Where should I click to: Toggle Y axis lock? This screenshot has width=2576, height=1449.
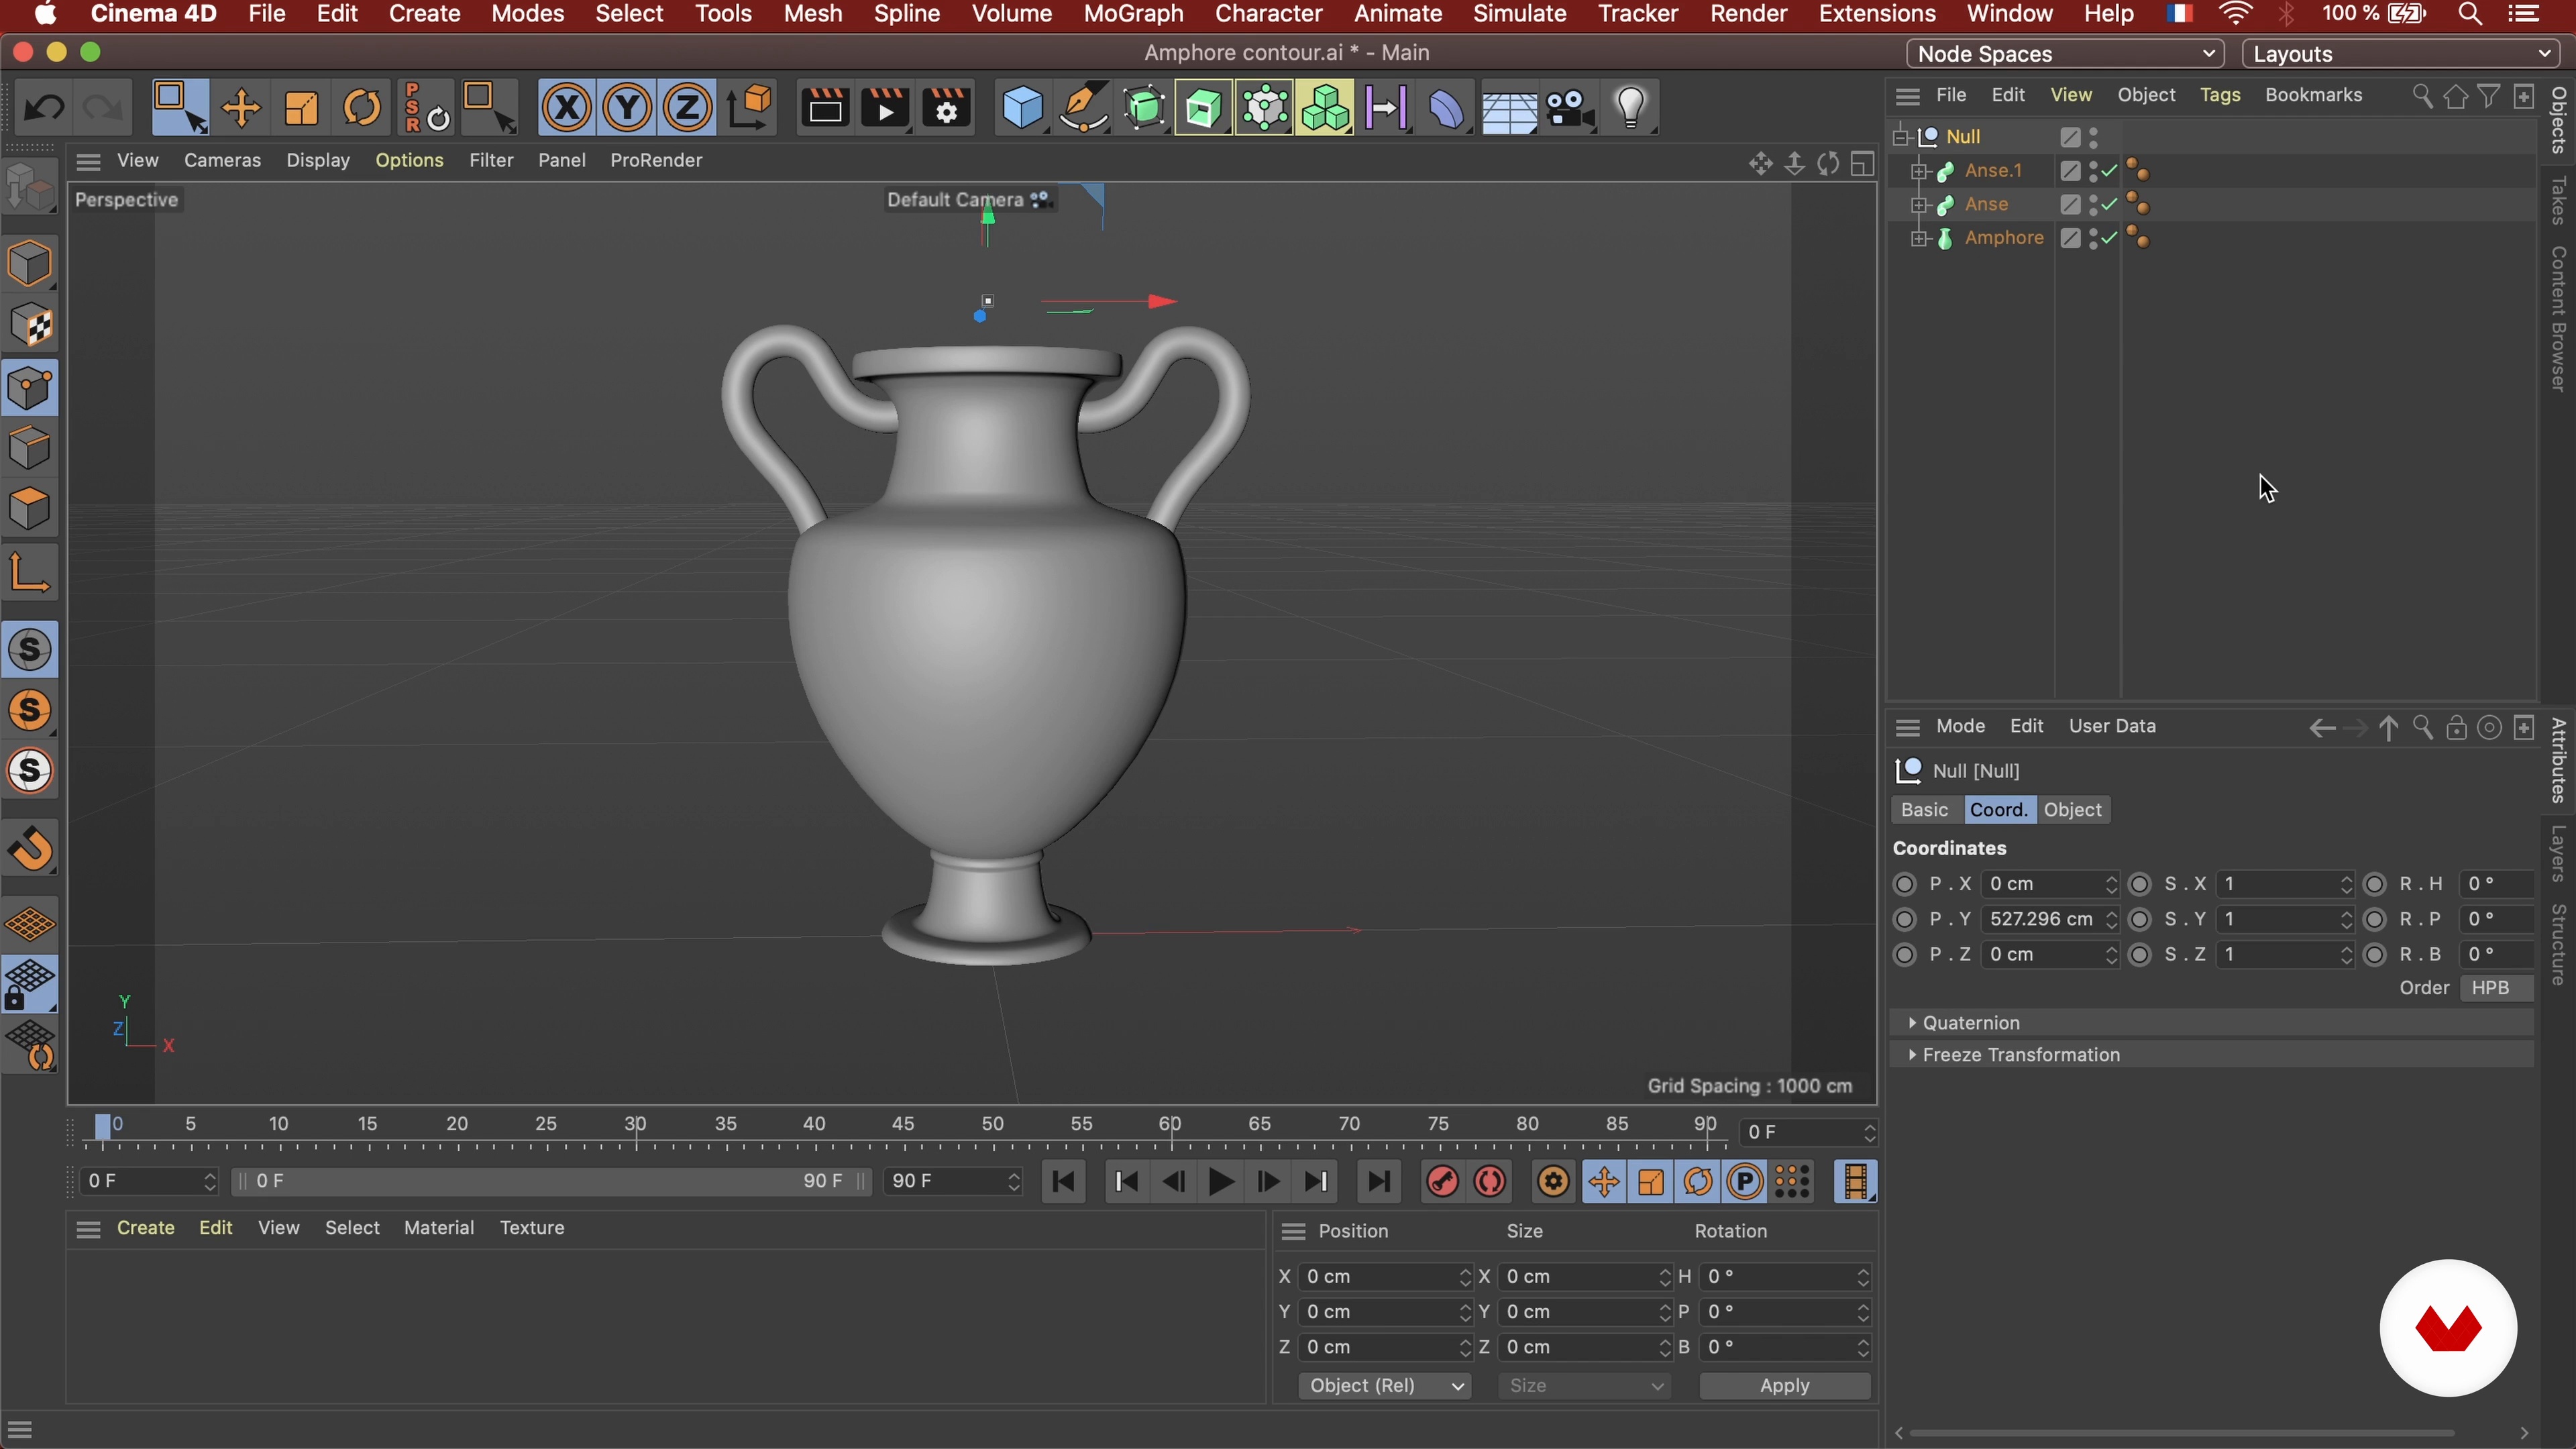[627, 107]
